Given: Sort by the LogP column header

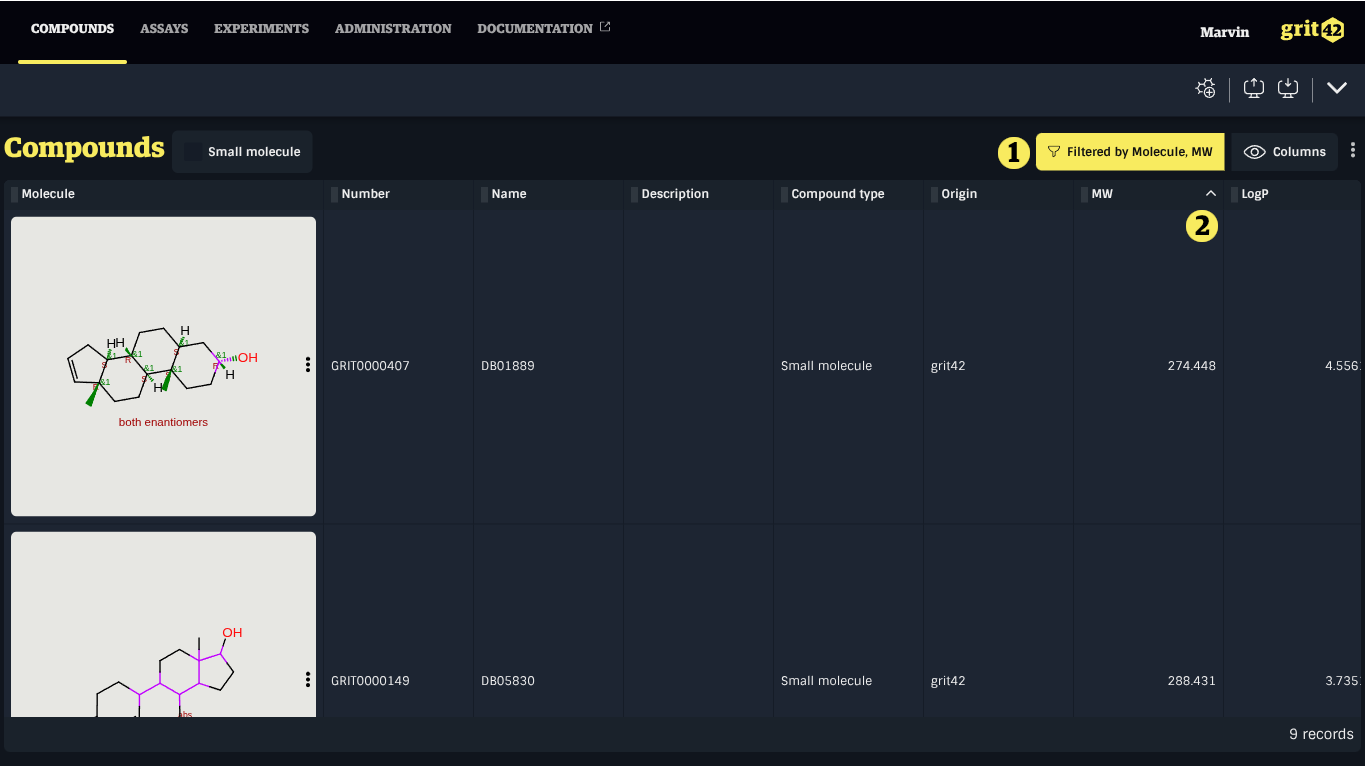Looking at the screenshot, I should pyautogui.click(x=1255, y=194).
